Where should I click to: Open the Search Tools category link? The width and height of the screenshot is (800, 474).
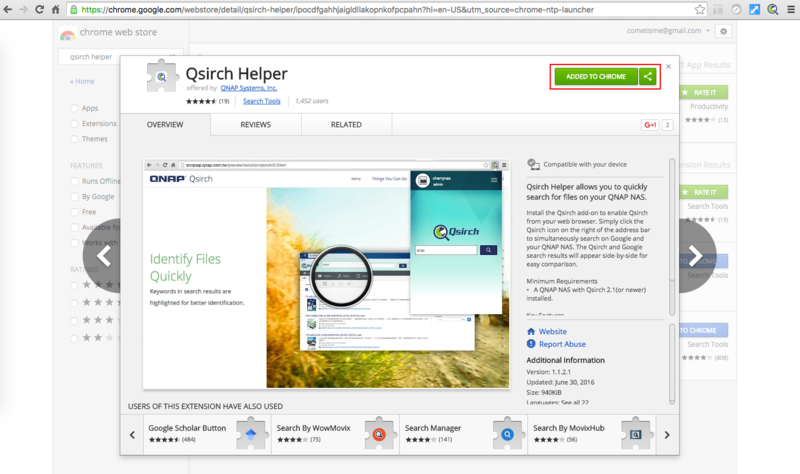pyautogui.click(x=262, y=101)
